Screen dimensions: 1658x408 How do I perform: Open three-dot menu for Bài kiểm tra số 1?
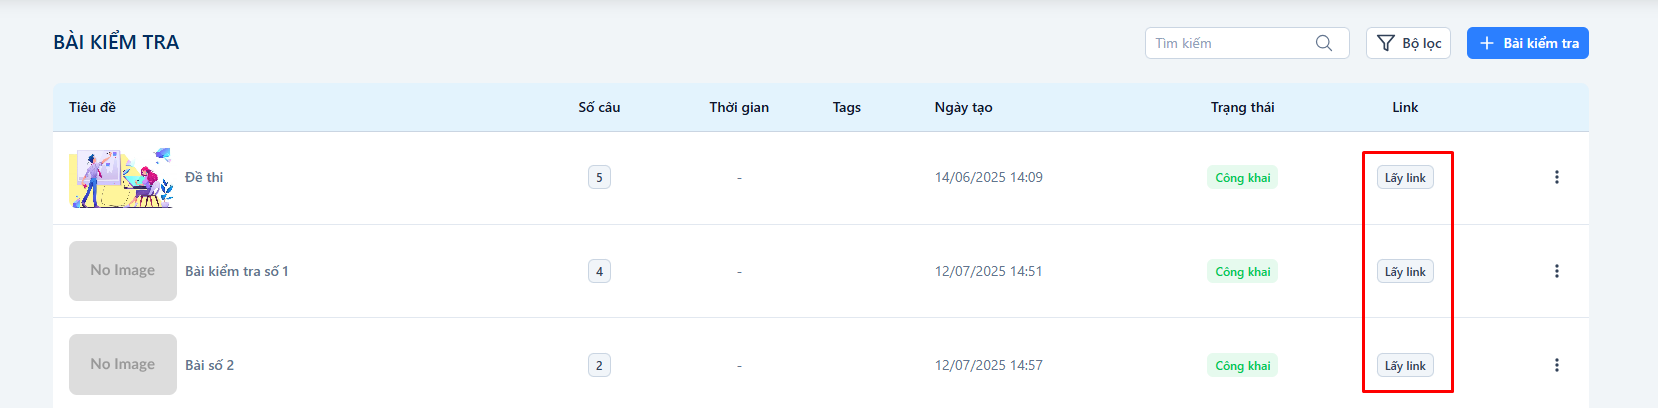click(1556, 271)
